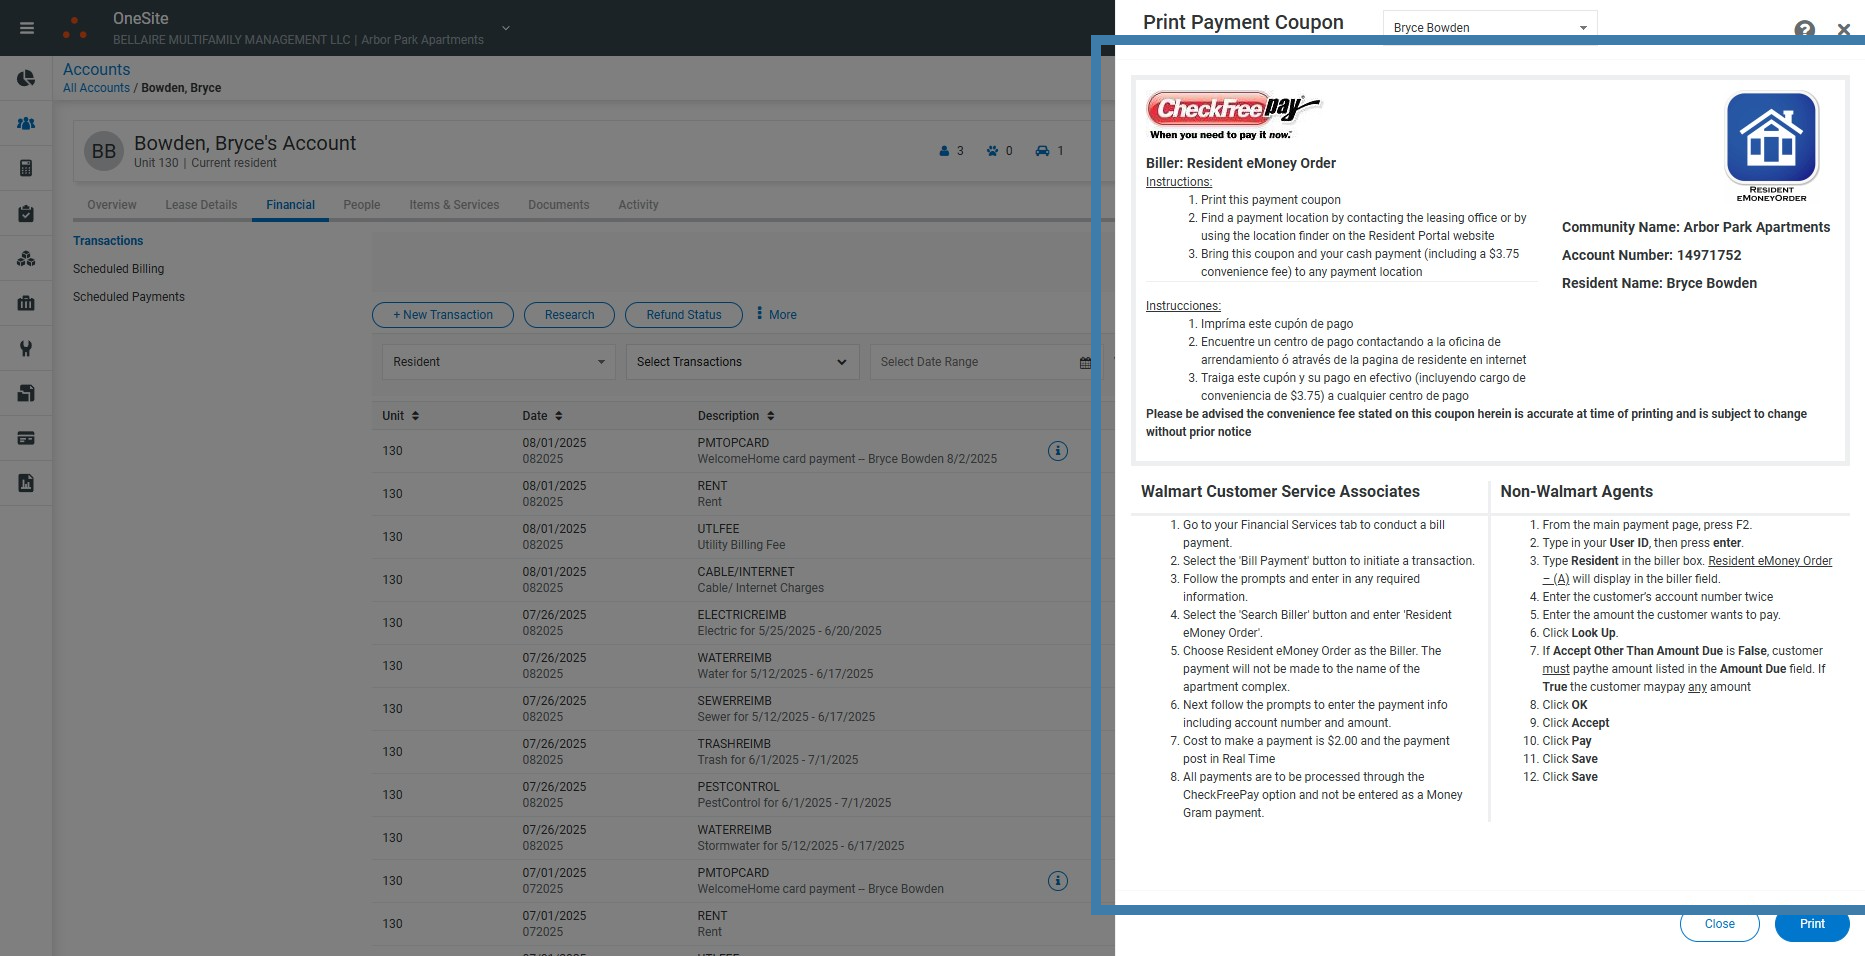The image size is (1865, 956).
Task: Click the Close button in coupon panel
Action: pos(1719,924)
